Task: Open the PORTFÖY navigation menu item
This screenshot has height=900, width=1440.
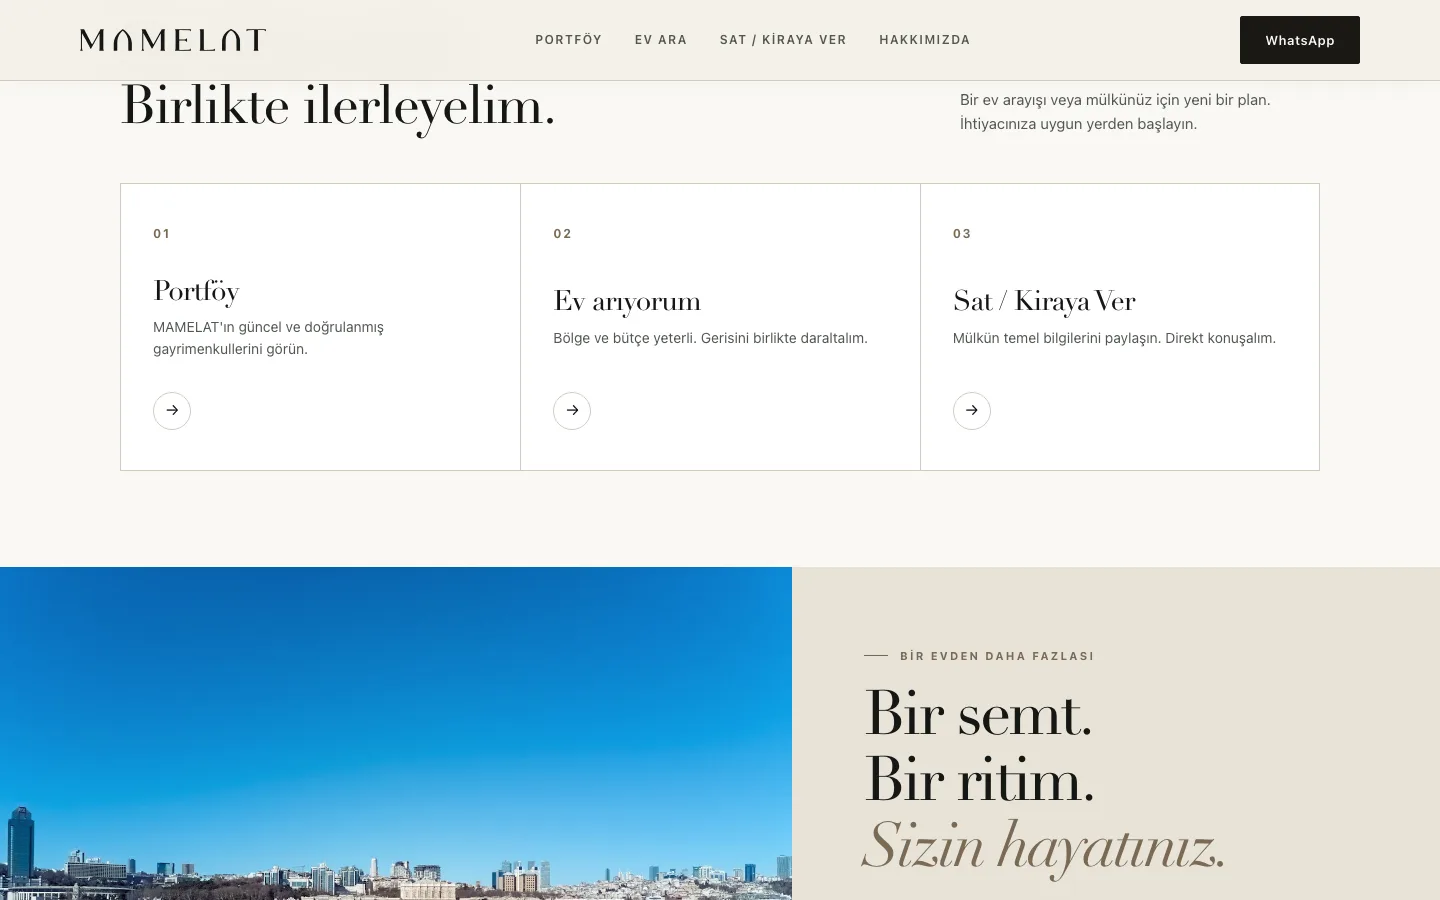Action: tap(568, 40)
